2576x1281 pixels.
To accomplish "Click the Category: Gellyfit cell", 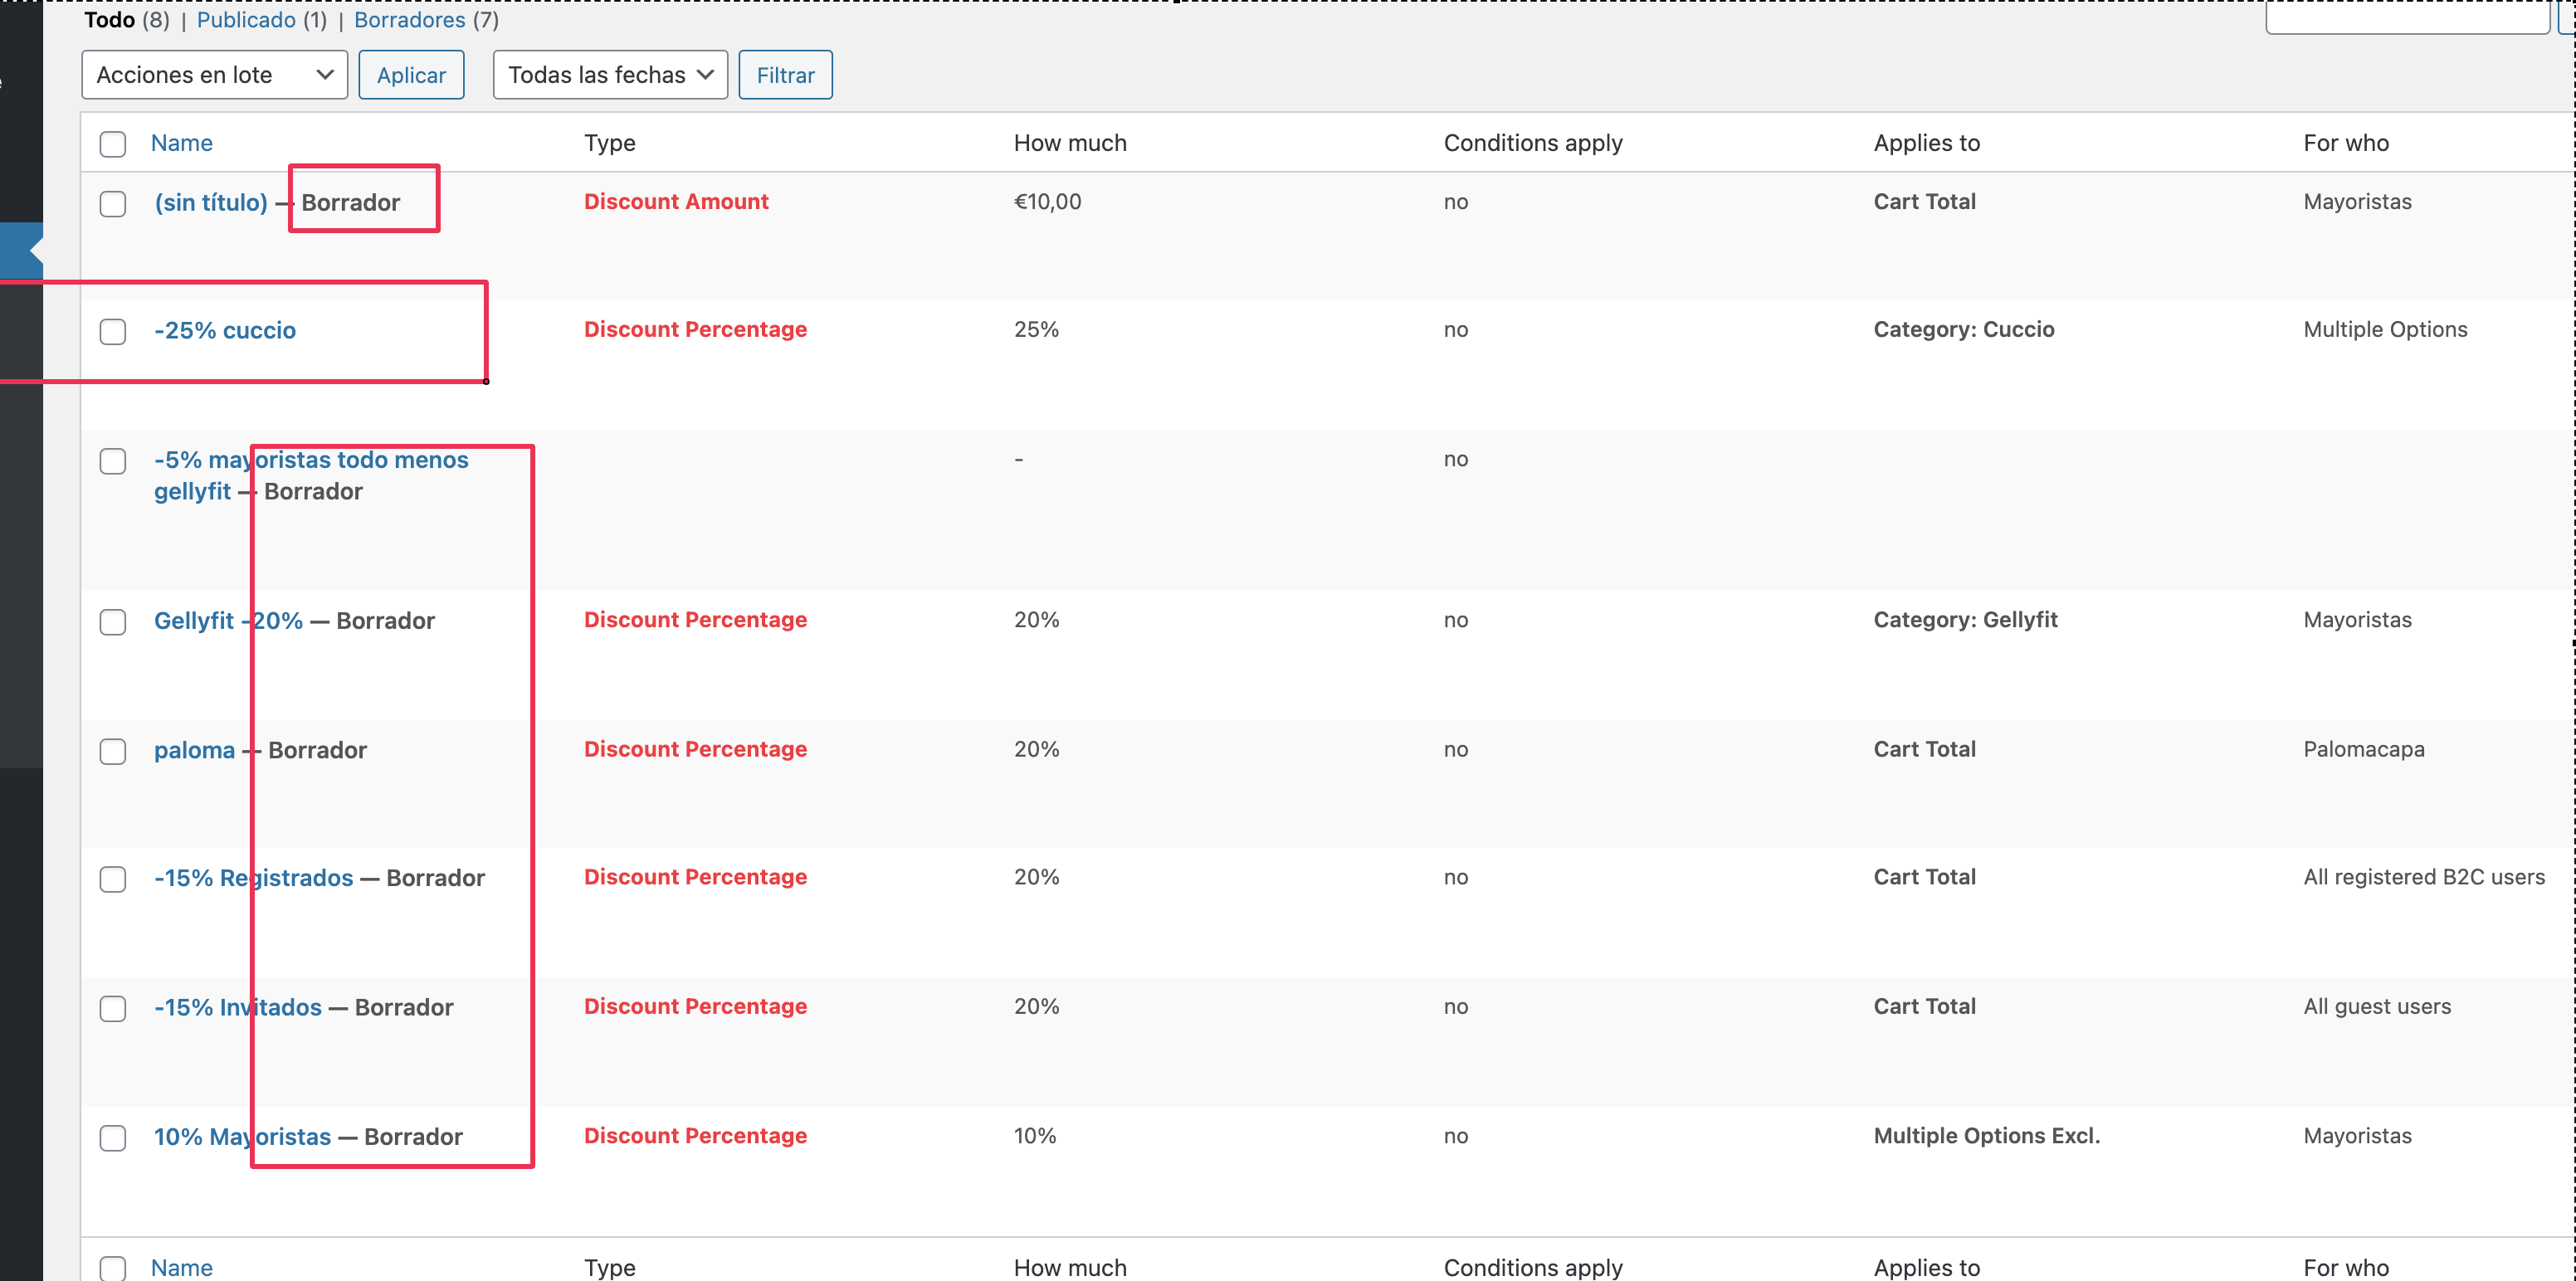I will coord(1966,619).
